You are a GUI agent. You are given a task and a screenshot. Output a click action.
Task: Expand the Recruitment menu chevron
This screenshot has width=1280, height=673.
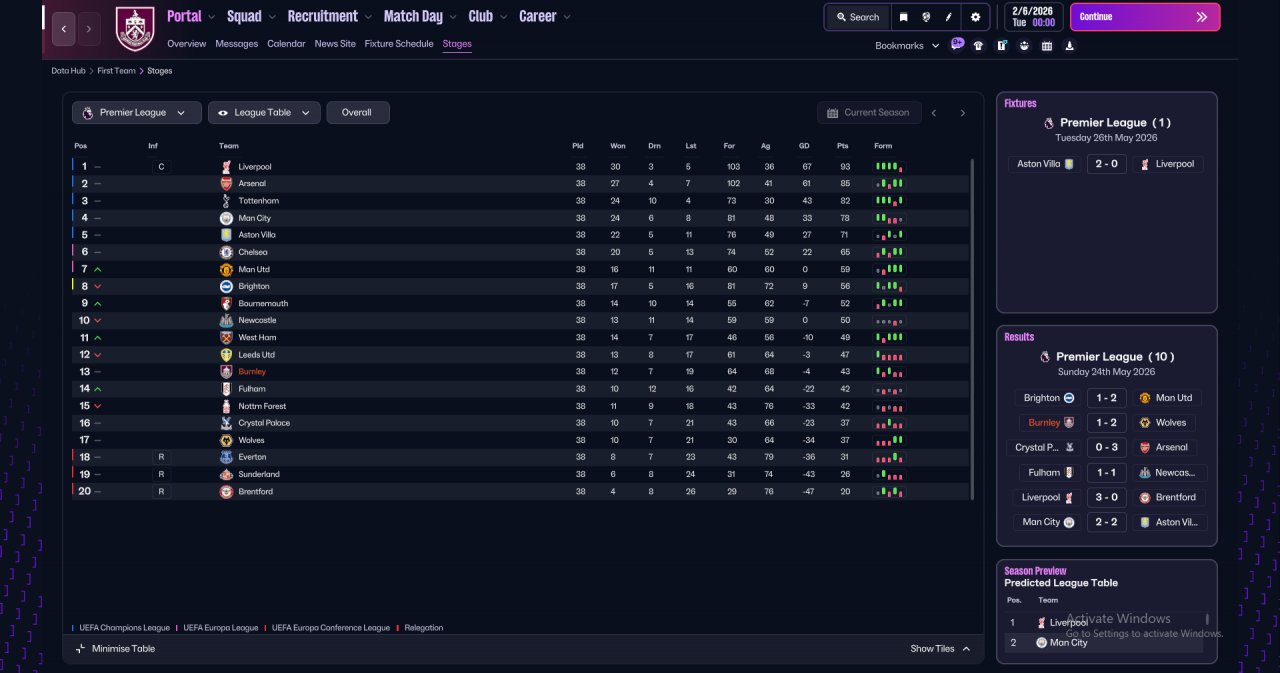pyautogui.click(x=369, y=17)
